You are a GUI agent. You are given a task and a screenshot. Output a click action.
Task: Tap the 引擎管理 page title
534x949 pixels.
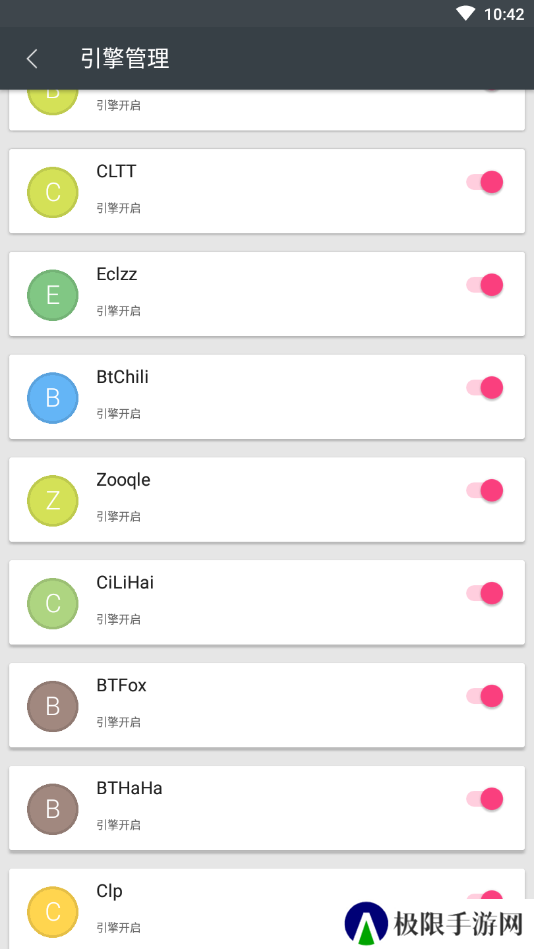[x=125, y=59]
